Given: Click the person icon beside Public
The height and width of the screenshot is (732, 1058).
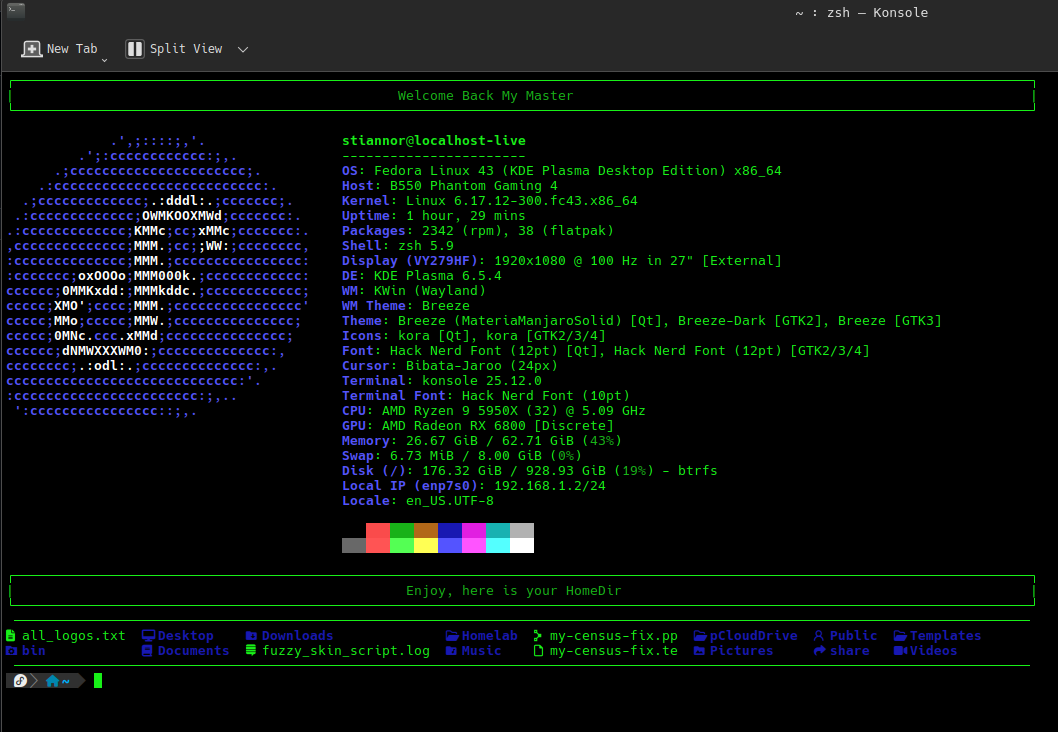Looking at the screenshot, I should [x=819, y=636].
